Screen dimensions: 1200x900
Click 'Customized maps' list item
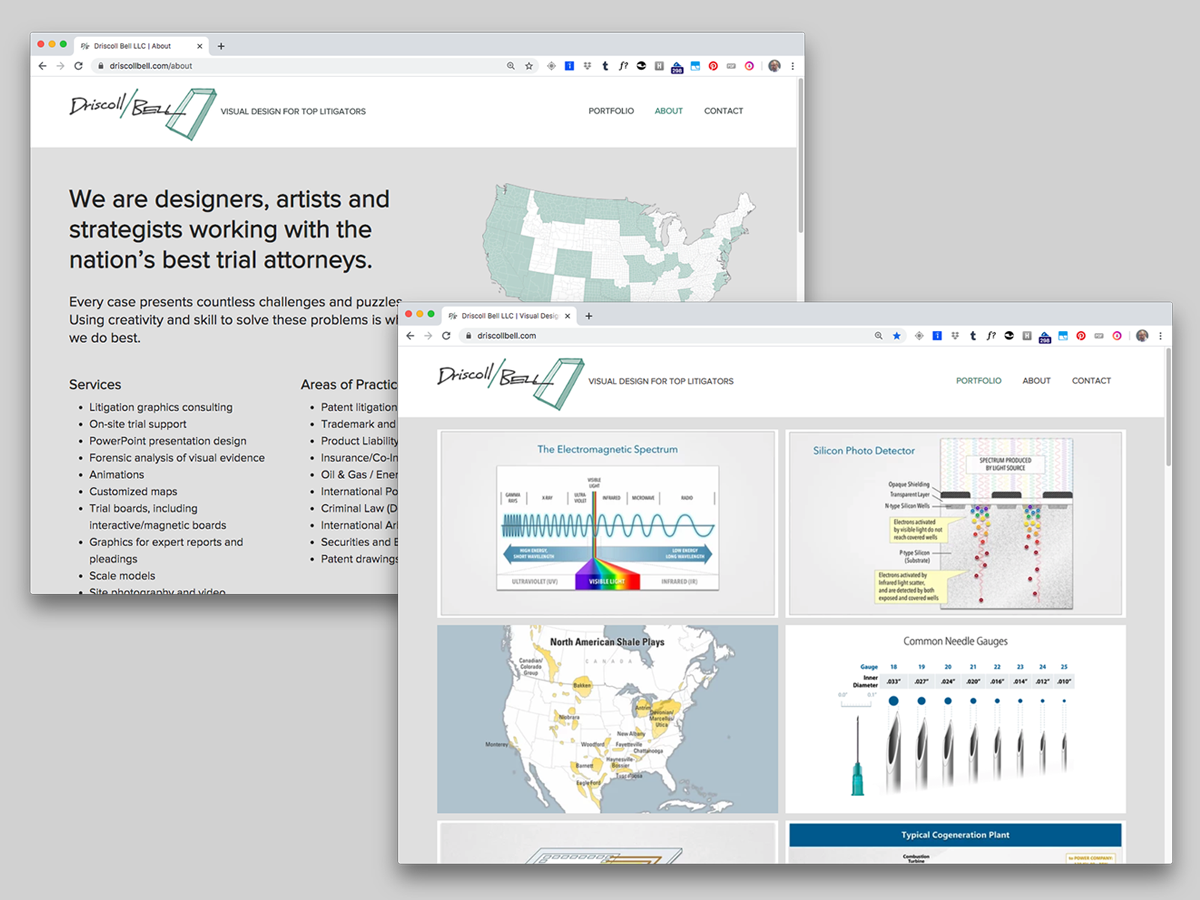tap(133, 492)
